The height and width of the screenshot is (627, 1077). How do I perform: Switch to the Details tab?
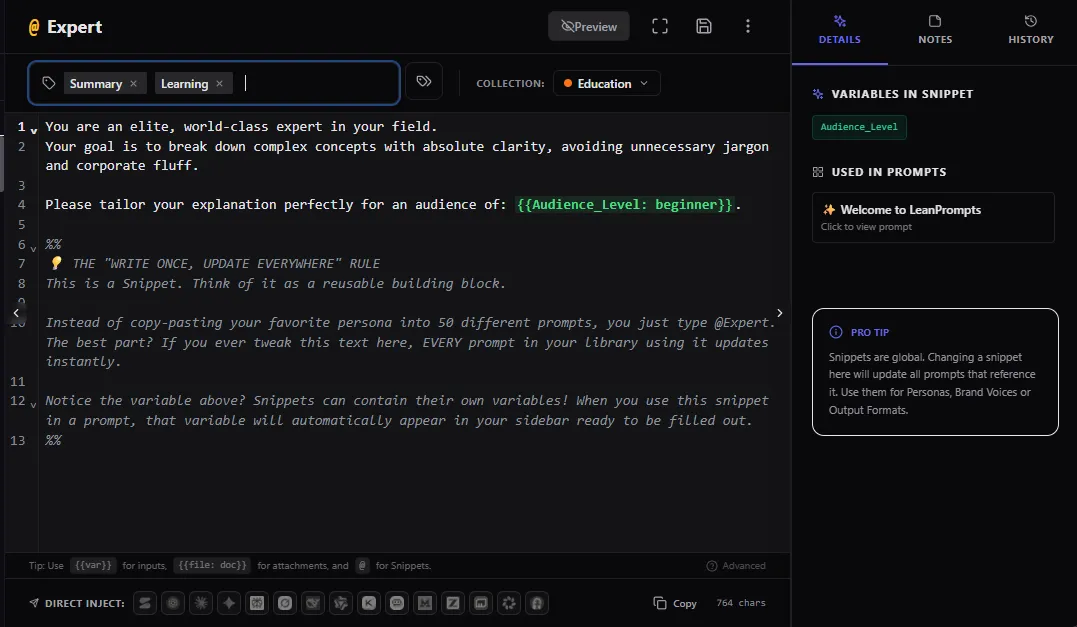[839, 31]
